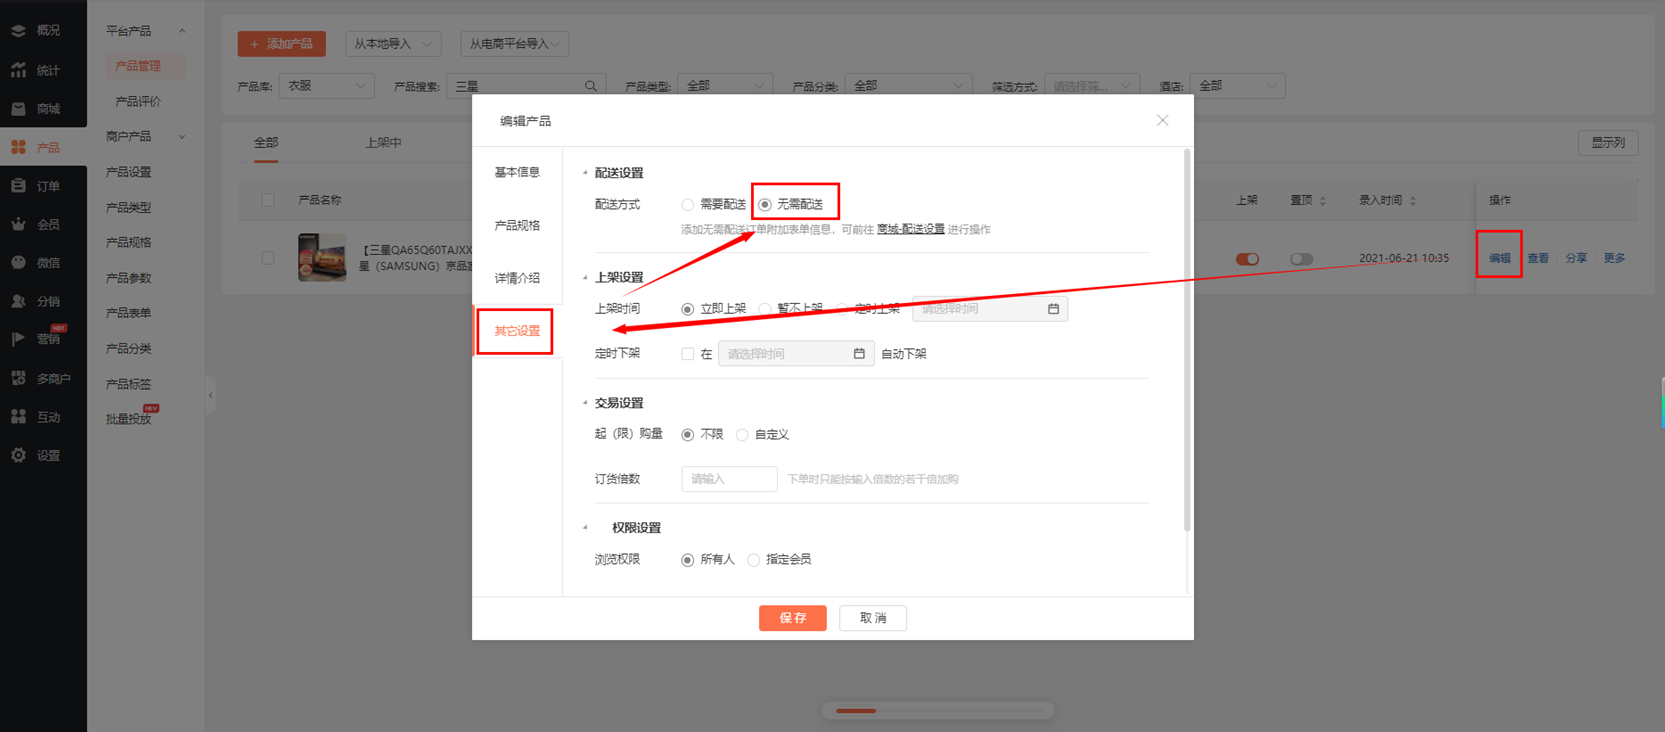The height and width of the screenshot is (732, 1665).
Task: Open the 产品库 dropdown showing 衣服
Action: coord(326,86)
